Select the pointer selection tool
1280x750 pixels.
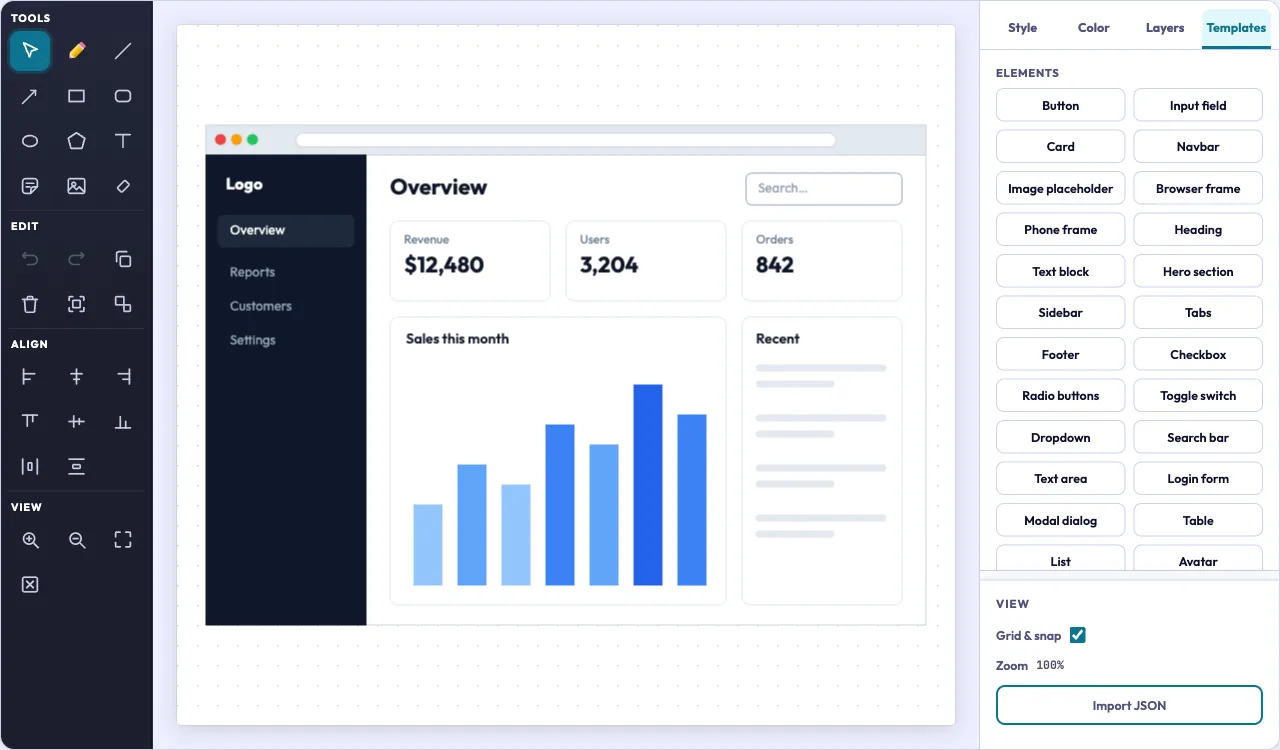point(30,51)
